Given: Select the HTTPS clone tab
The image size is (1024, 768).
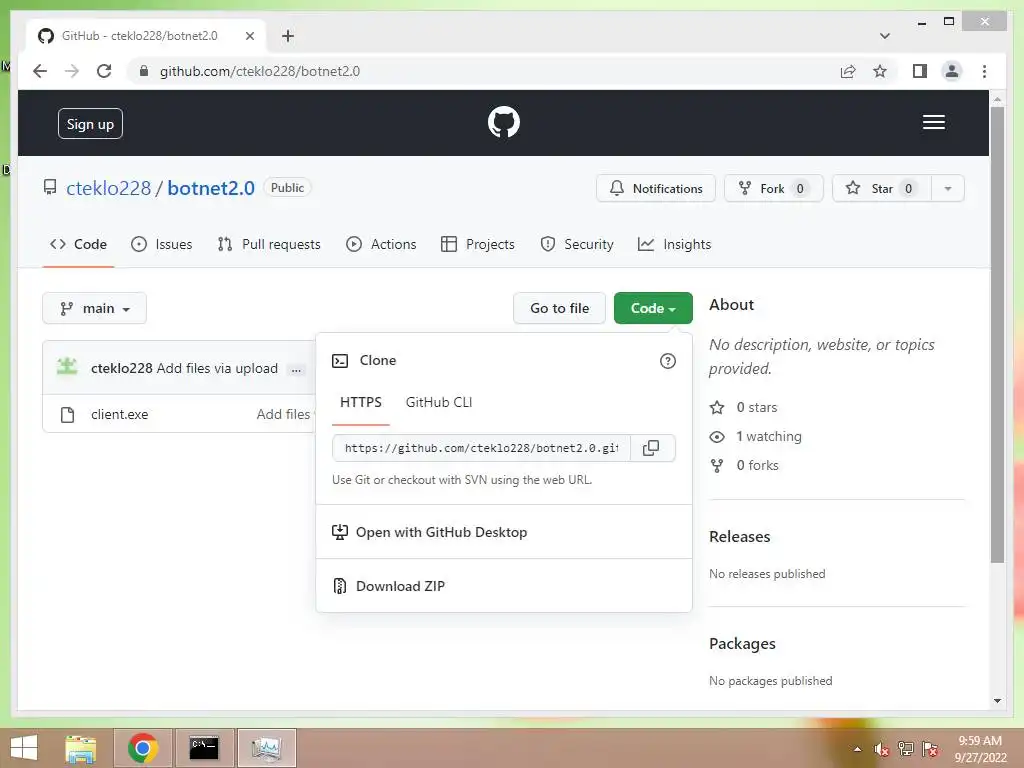Looking at the screenshot, I should tap(360, 402).
